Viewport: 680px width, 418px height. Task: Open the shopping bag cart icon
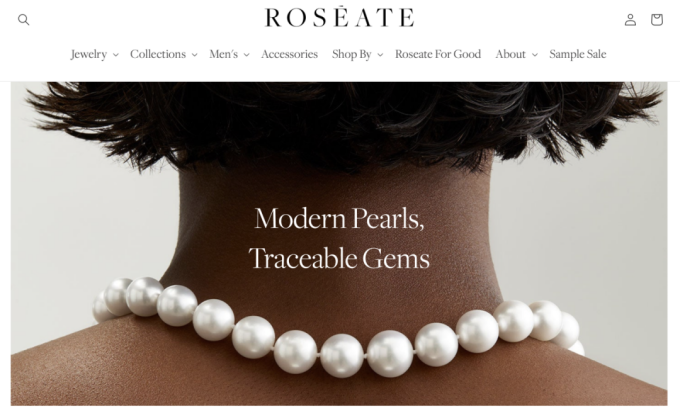(x=657, y=20)
